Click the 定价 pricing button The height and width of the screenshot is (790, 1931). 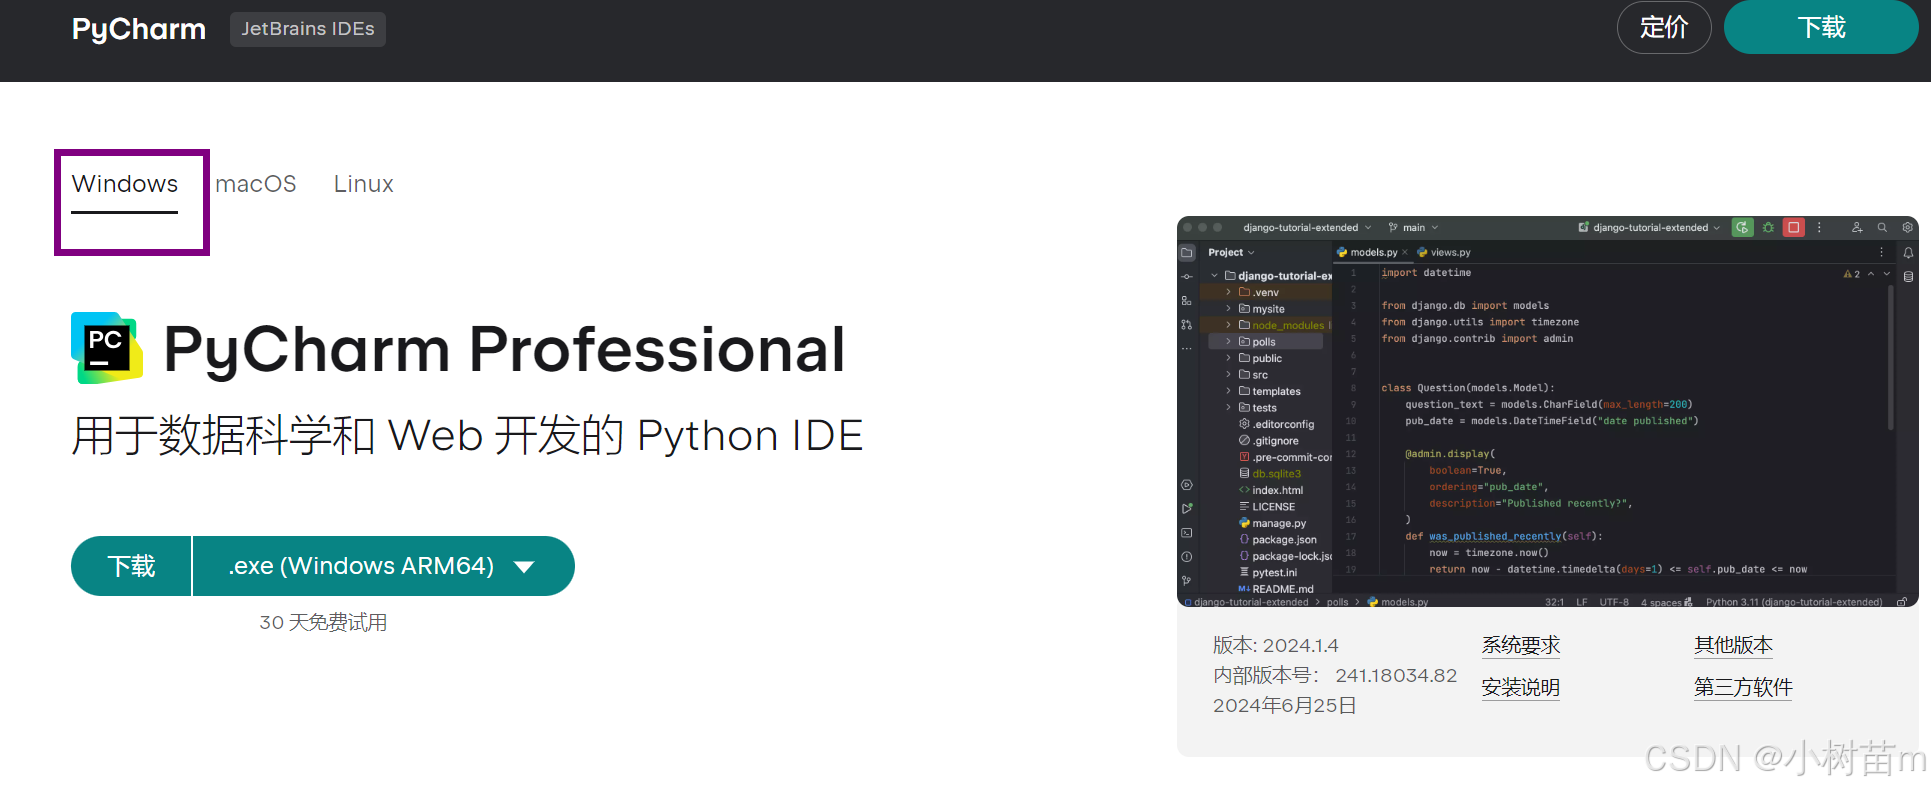(1664, 28)
